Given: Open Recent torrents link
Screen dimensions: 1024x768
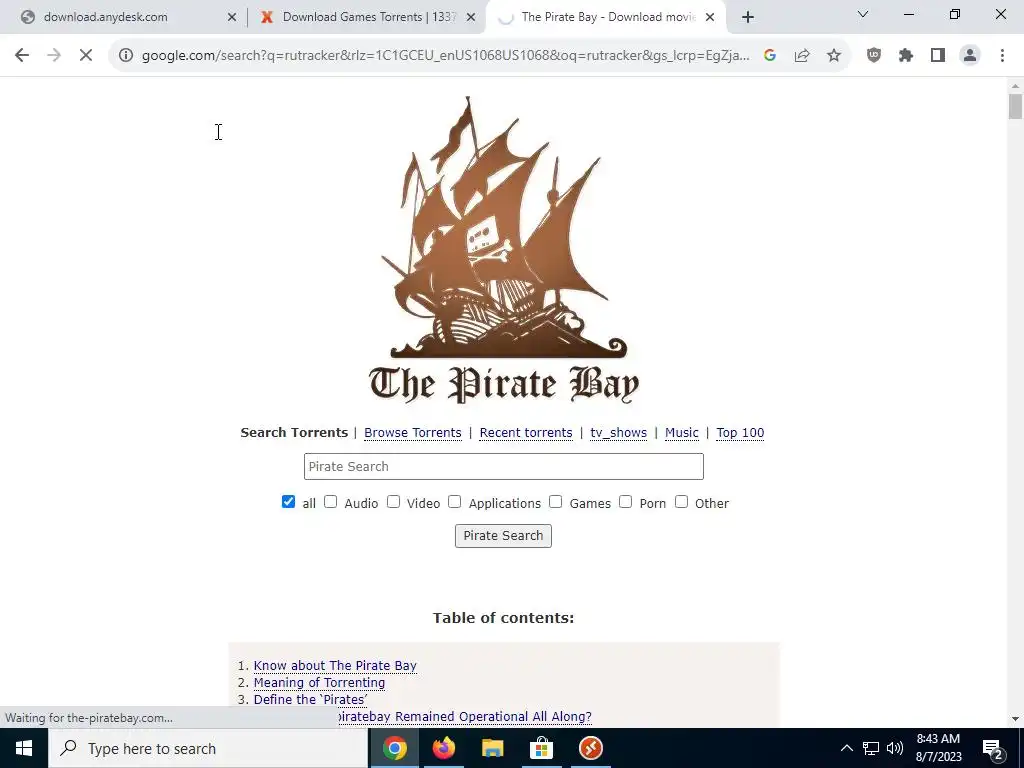Looking at the screenshot, I should (526, 432).
